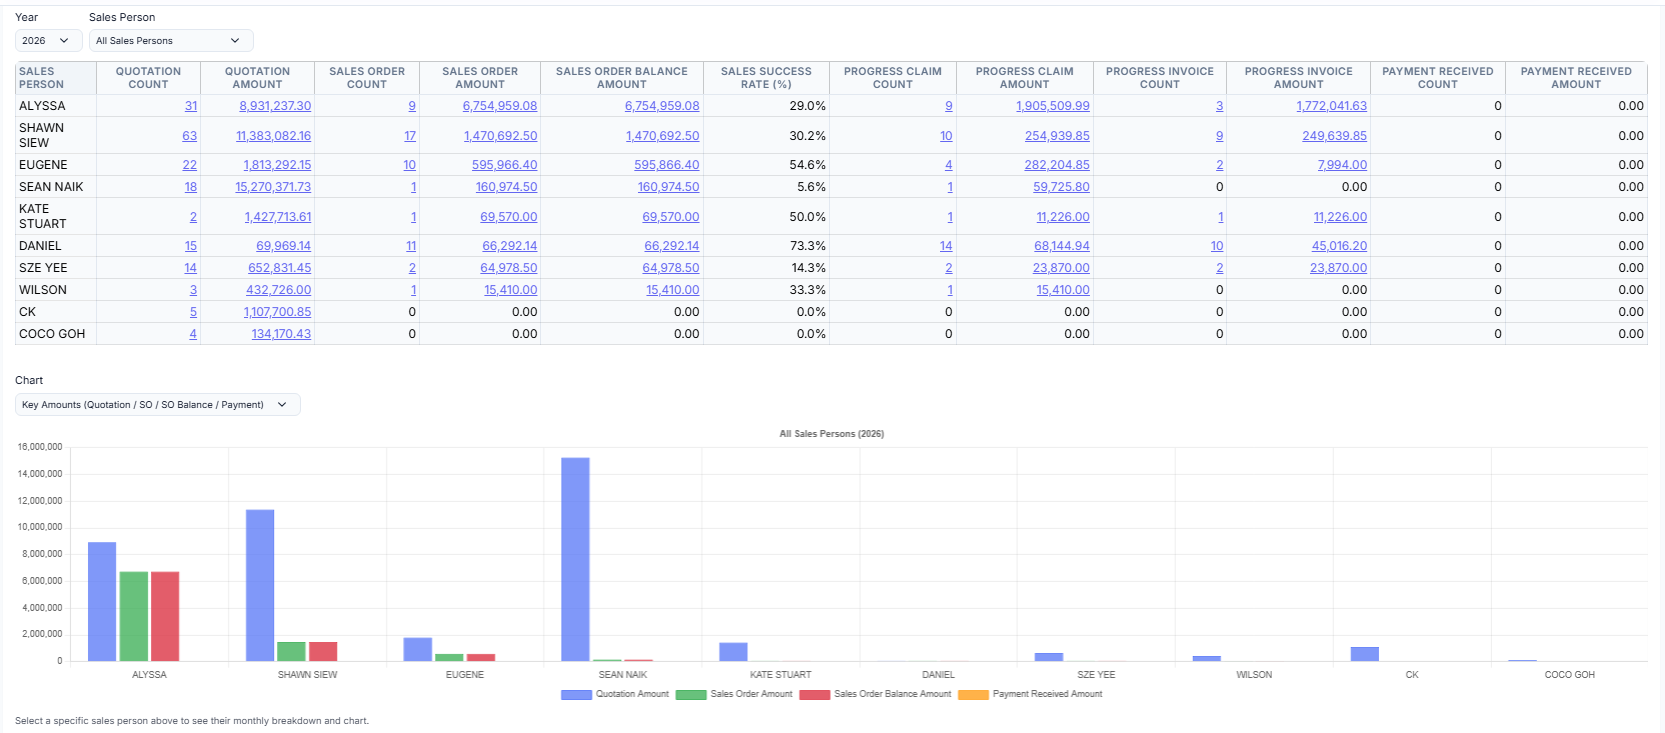Screen dimensions: 1665x733
Task: Open SHAWN SIEW's sales order amount 1,470,692.50
Action: (500, 136)
